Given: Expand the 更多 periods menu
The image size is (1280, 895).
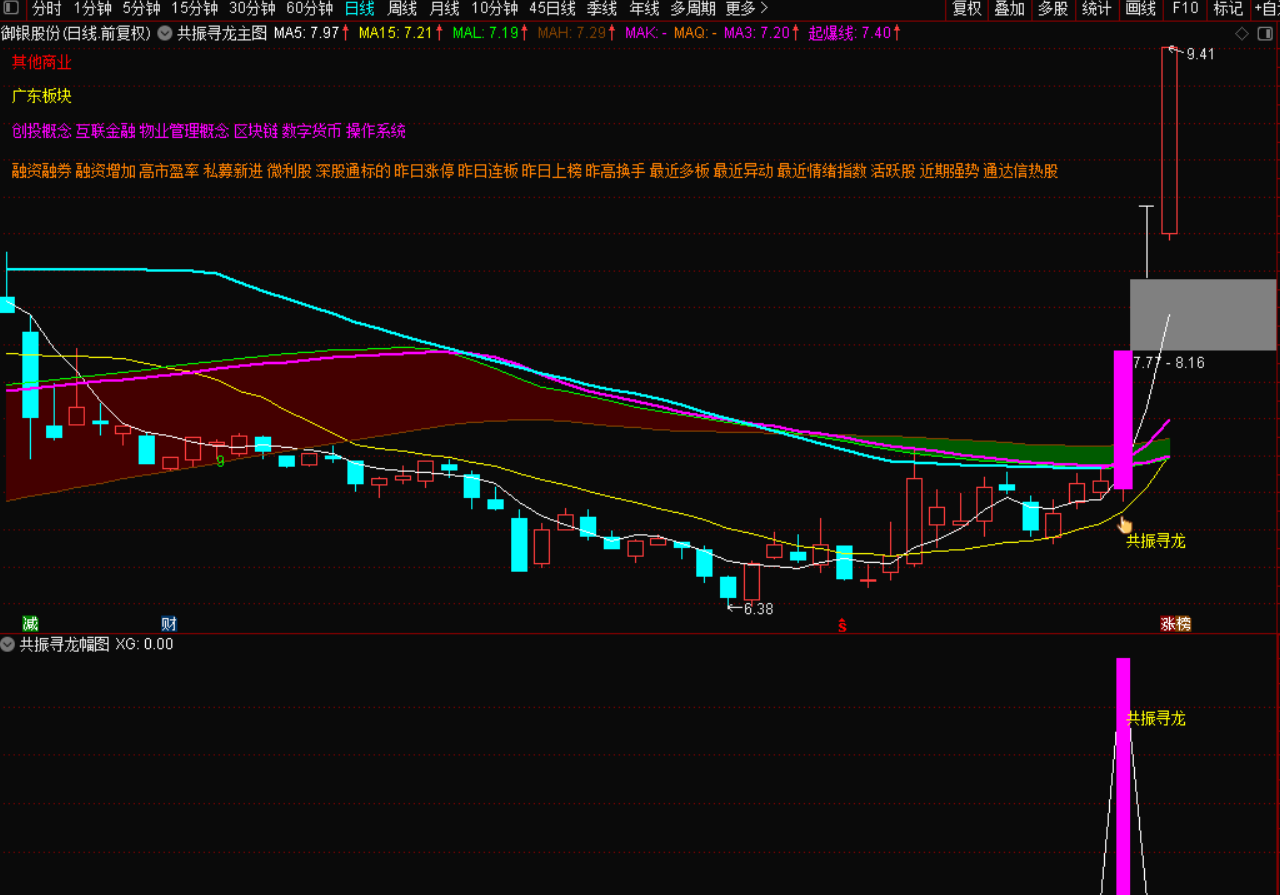Looking at the screenshot, I should tap(746, 9).
